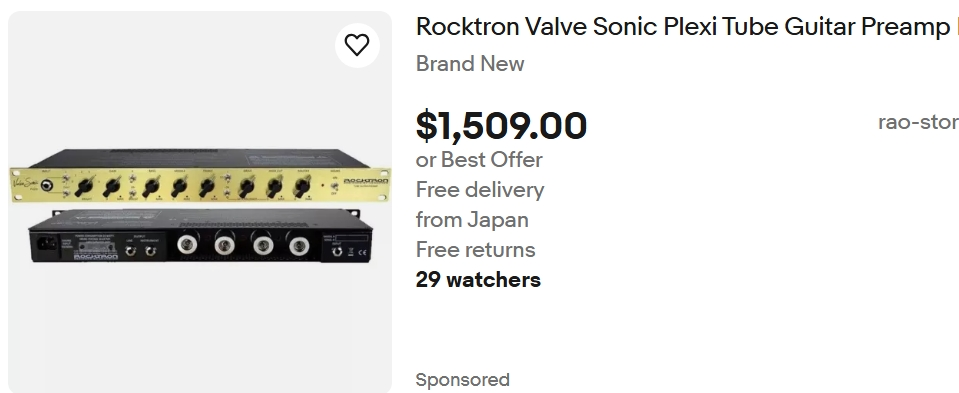Click the 'Free returns' text

pyautogui.click(x=475, y=249)
